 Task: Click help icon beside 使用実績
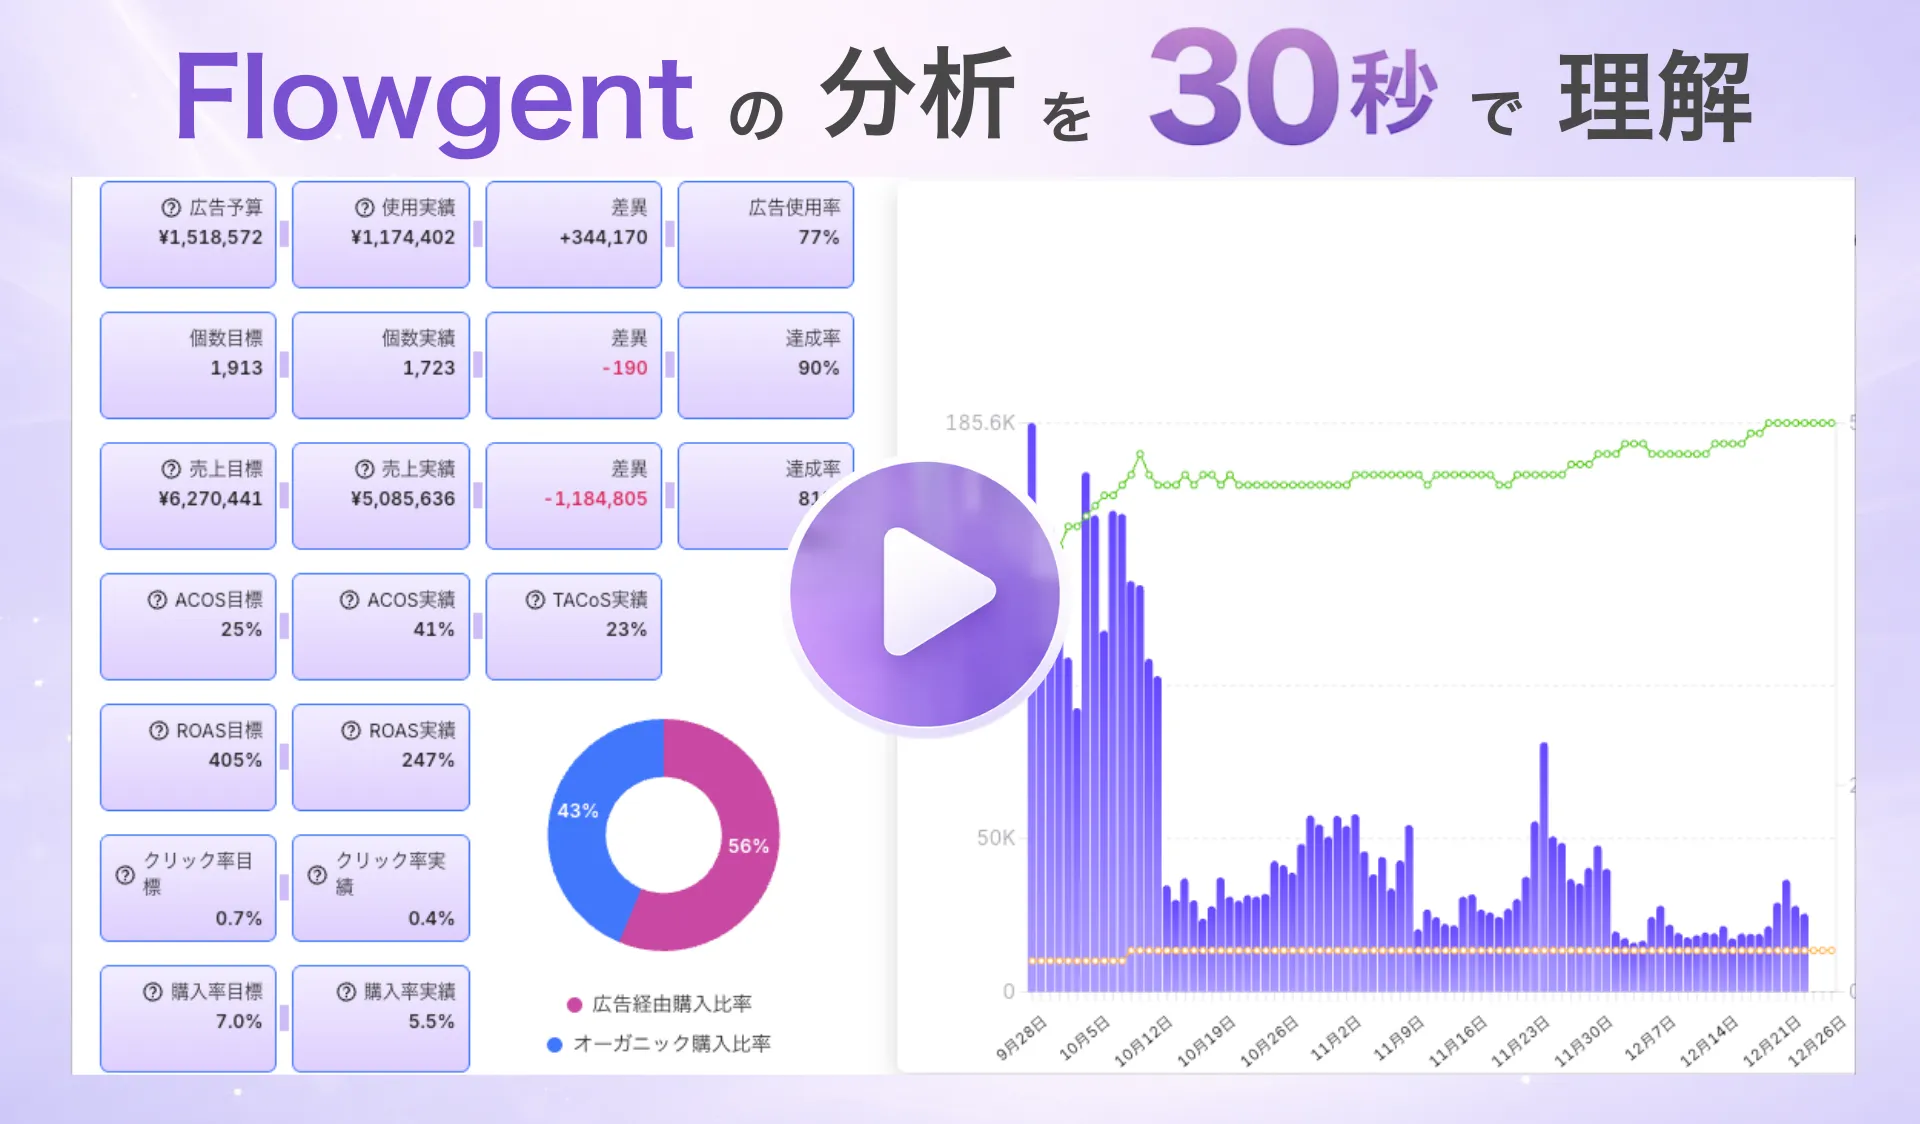(364, 208)
